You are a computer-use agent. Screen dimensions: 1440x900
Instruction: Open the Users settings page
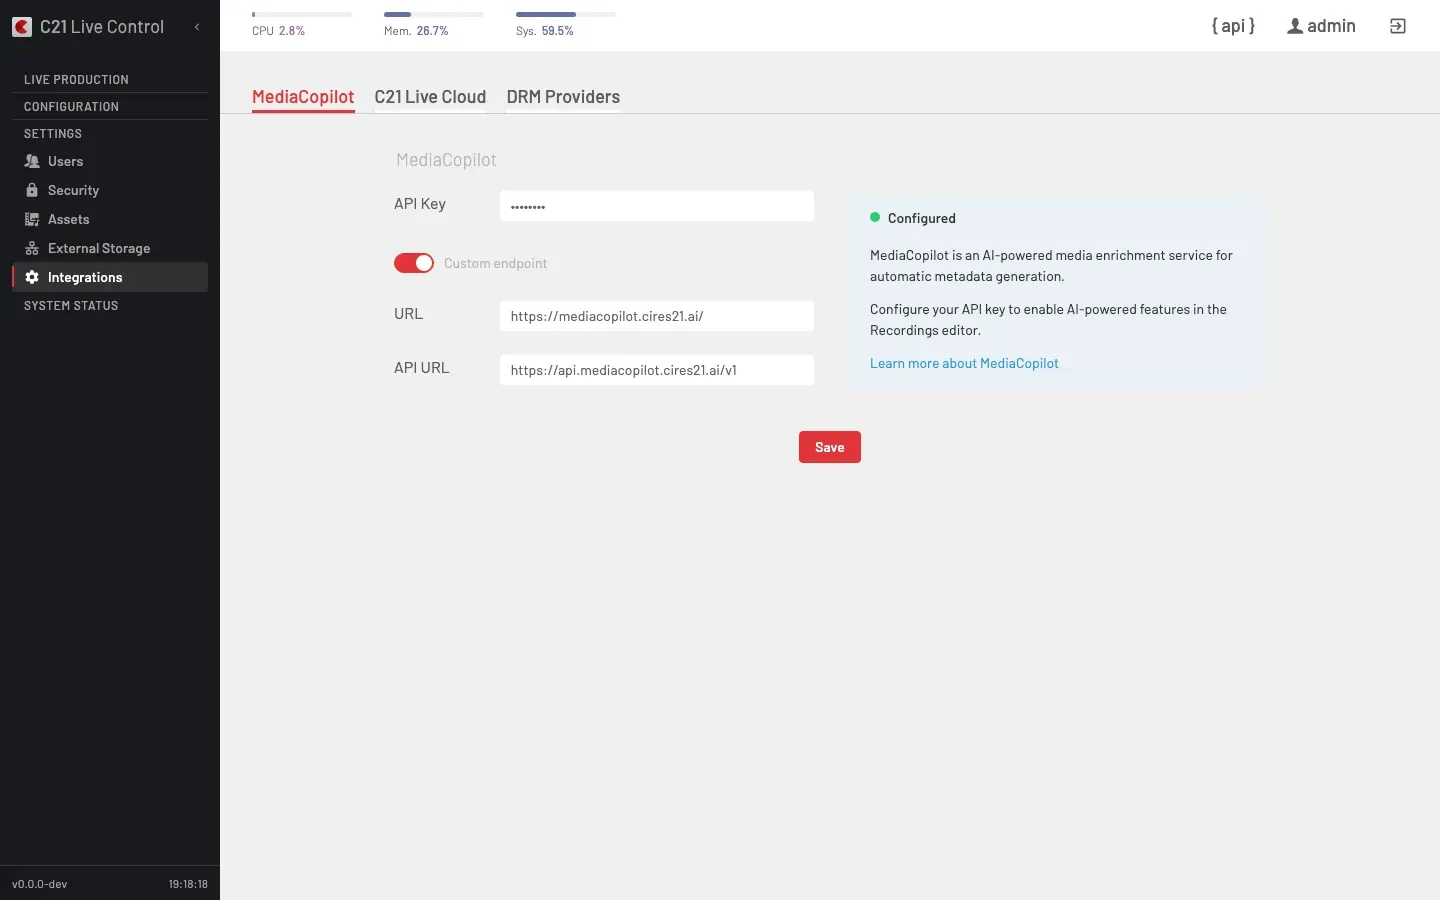[110, 161]
